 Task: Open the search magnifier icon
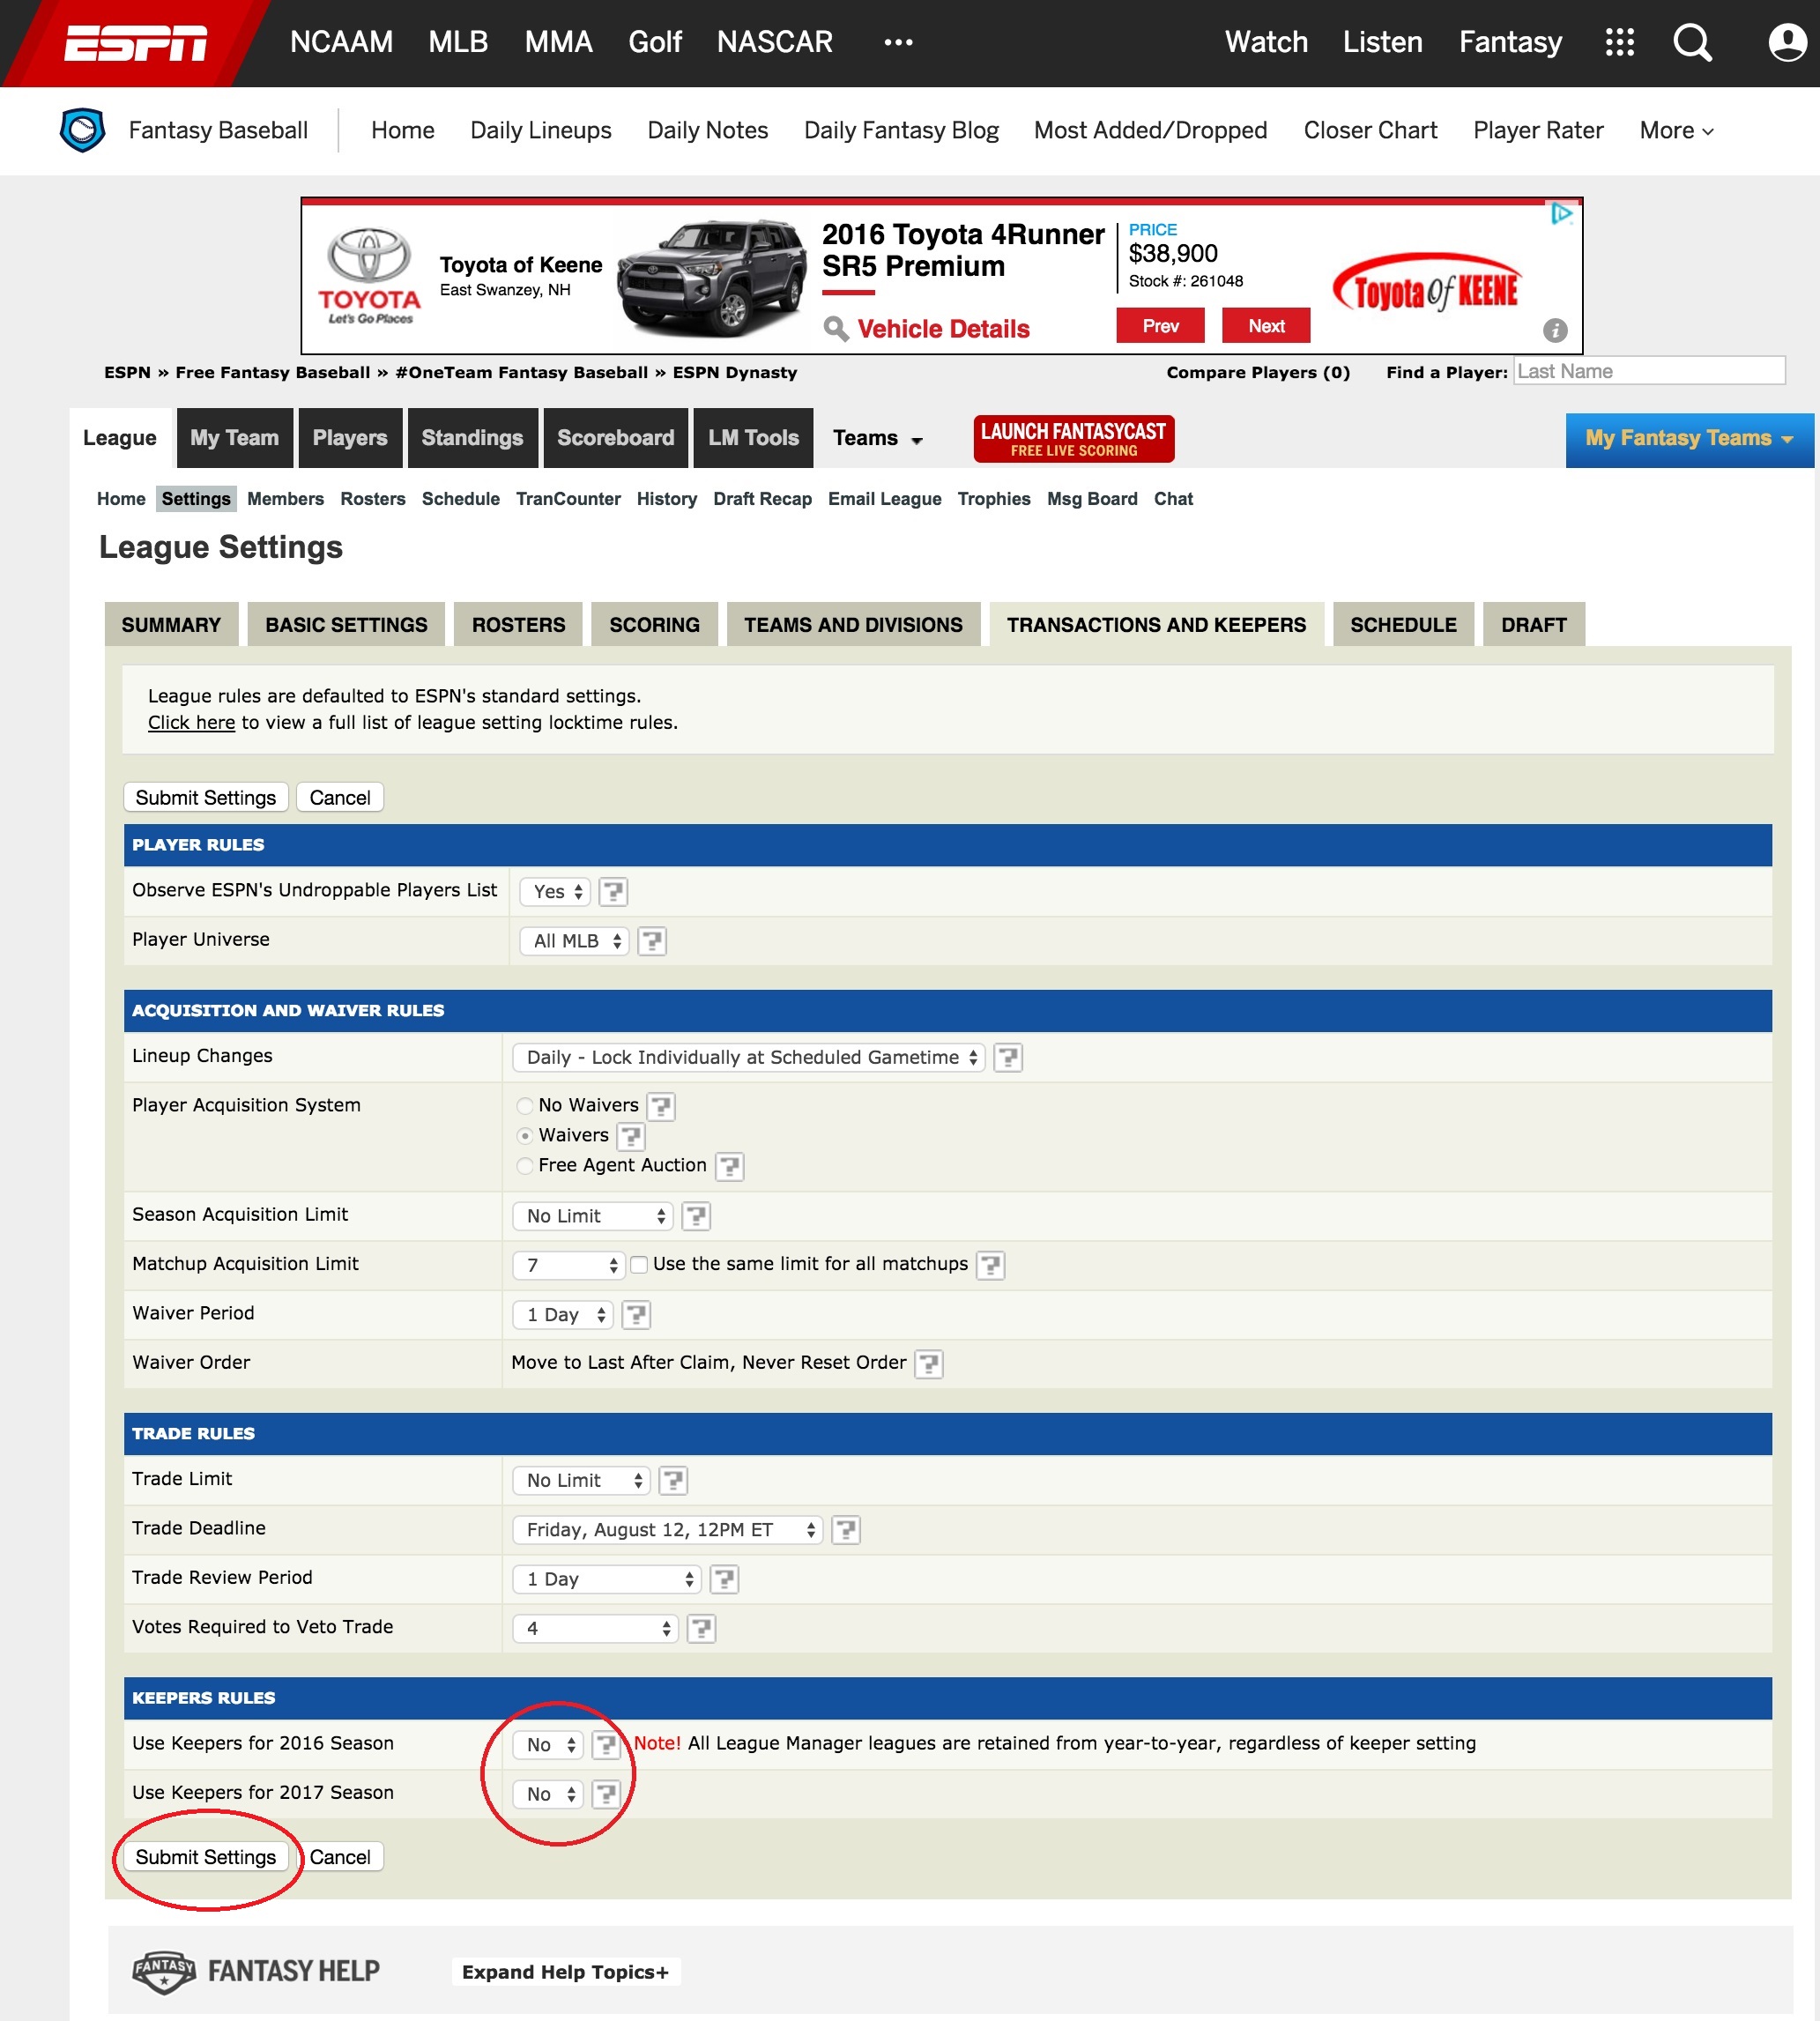click(1692, 42)
